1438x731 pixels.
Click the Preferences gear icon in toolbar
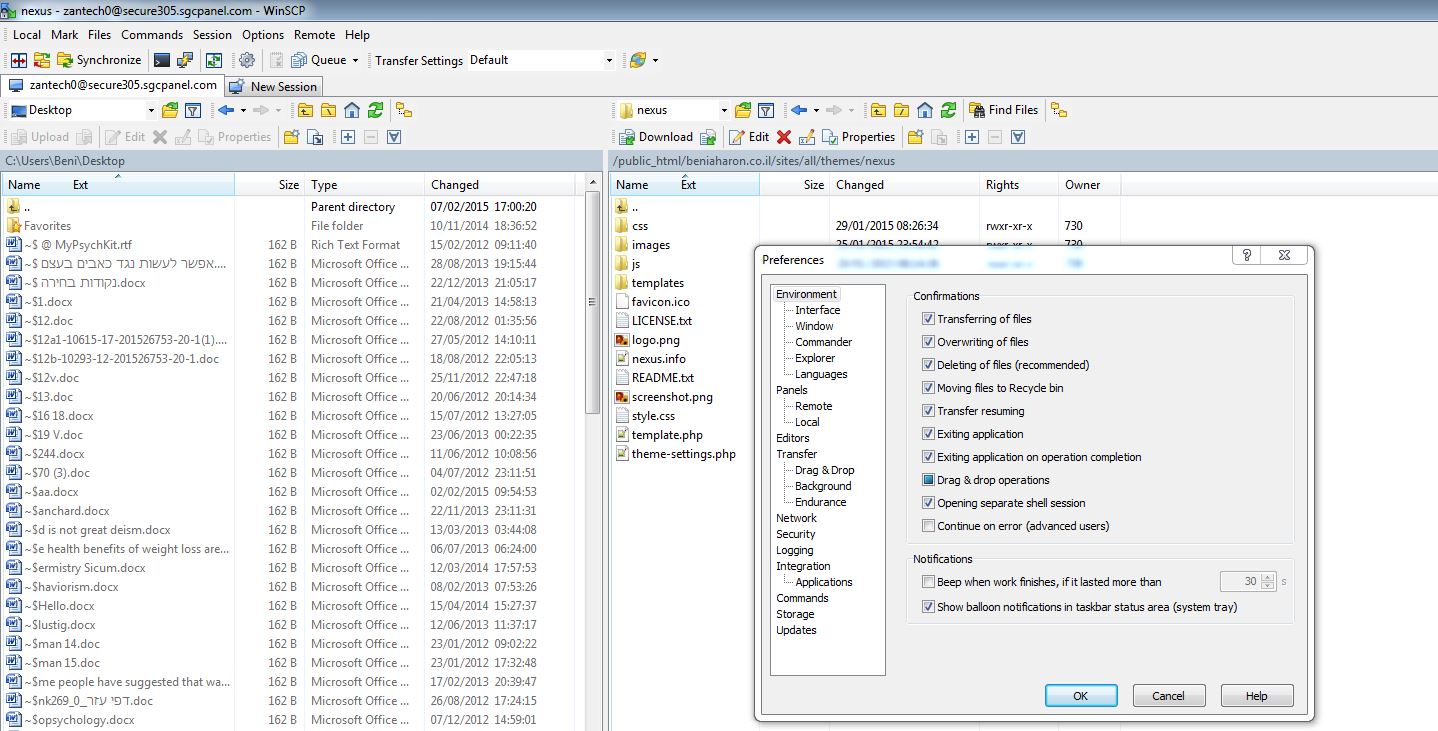pos(247,60)
